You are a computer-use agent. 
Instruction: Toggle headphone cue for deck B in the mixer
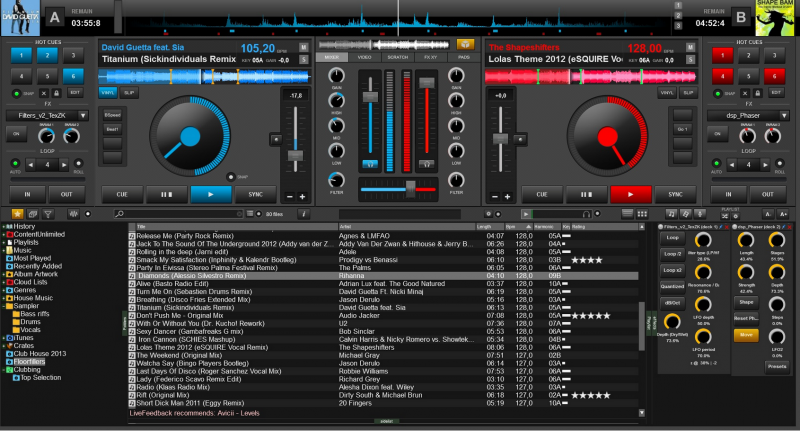click(427, 164)
